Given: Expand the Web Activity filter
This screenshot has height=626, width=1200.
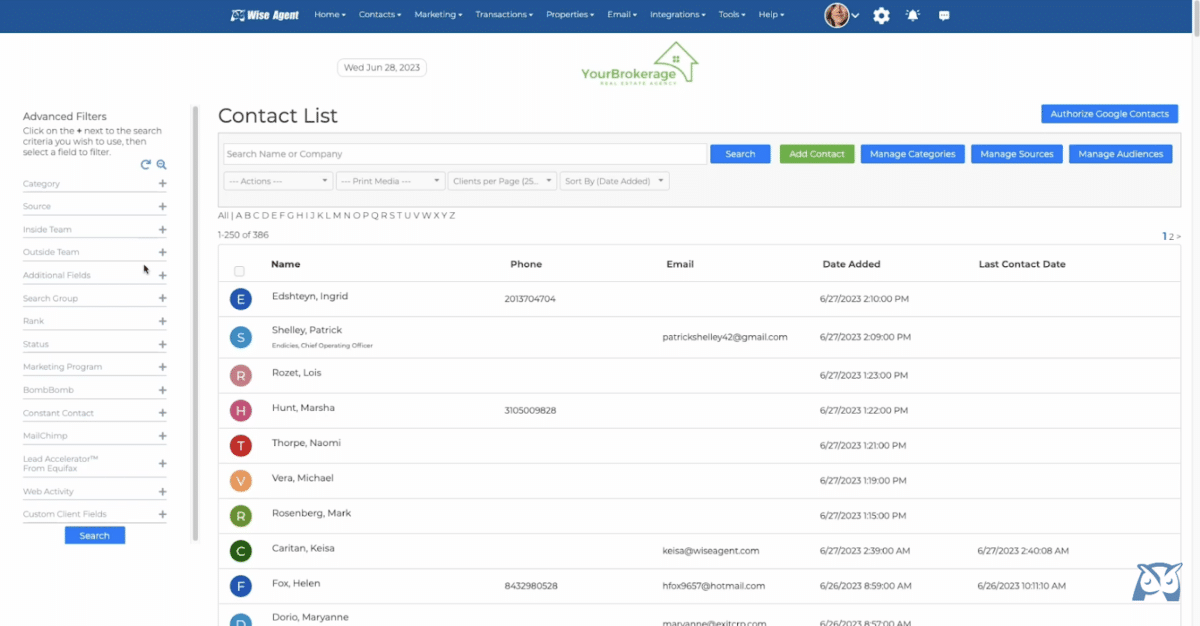Looking at the screenshot, I should (162, 493).
